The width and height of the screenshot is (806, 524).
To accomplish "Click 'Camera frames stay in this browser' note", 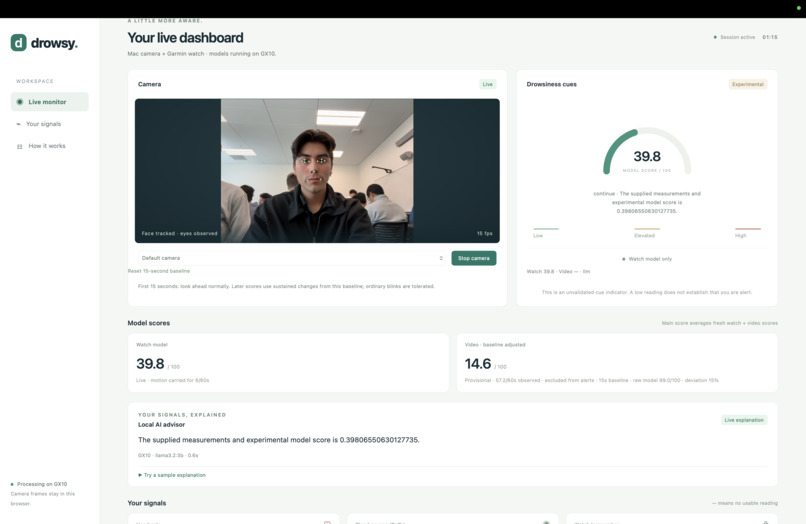I will pos(43,499).
